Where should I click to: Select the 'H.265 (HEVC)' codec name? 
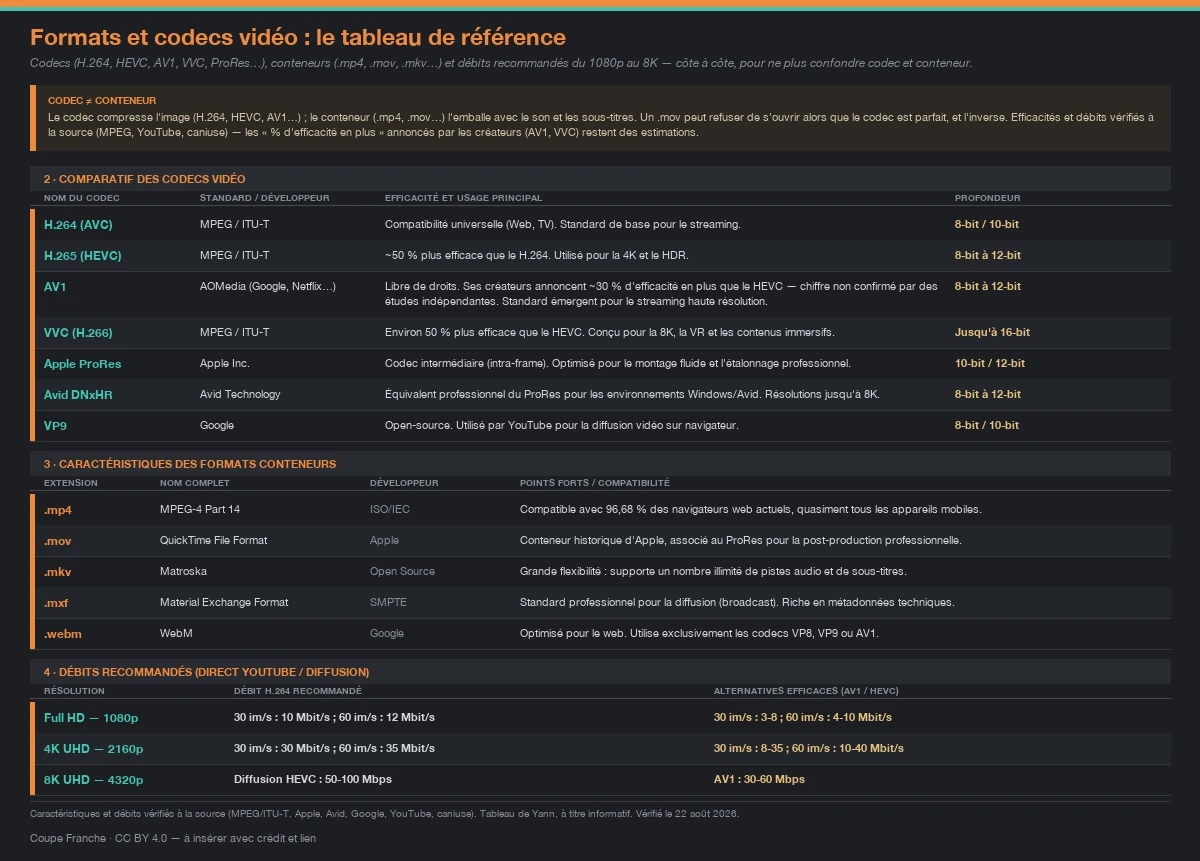[82, 256]
